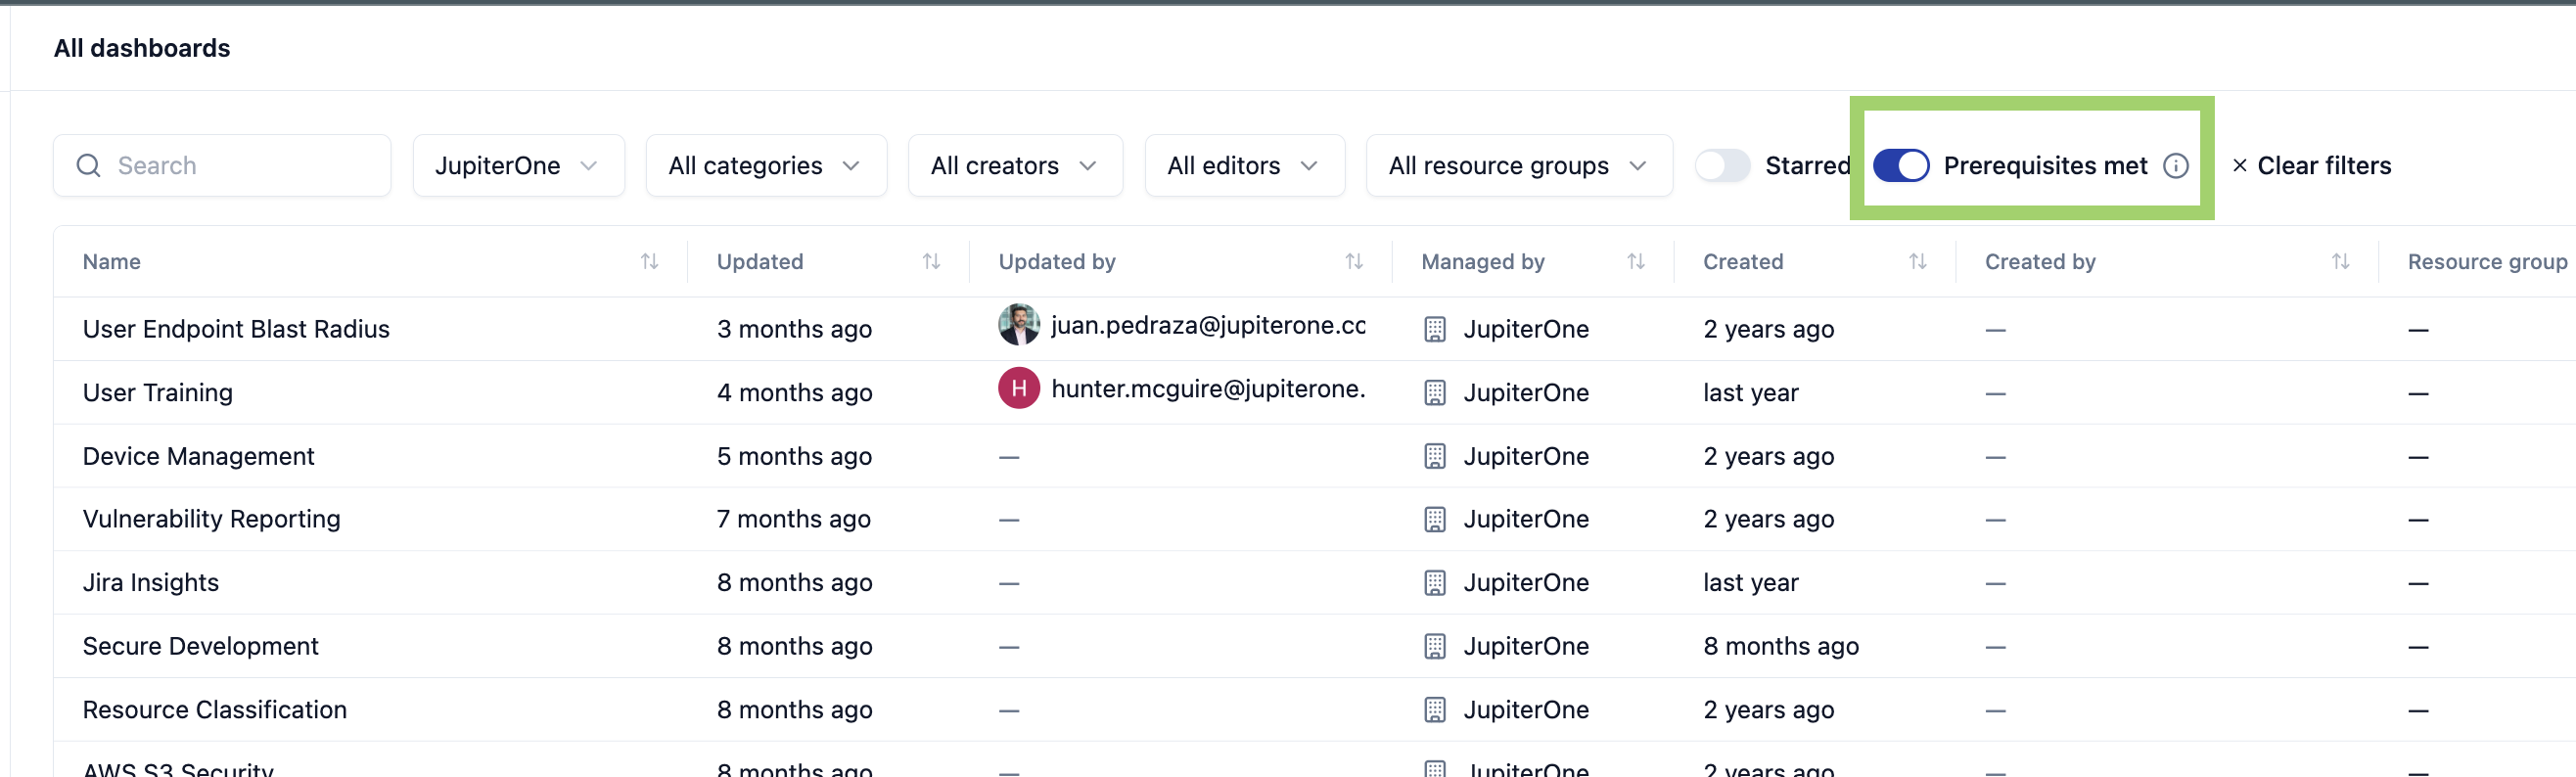Enable the Starred toggle
2576x777 pixels.
tap(1722, 166)
